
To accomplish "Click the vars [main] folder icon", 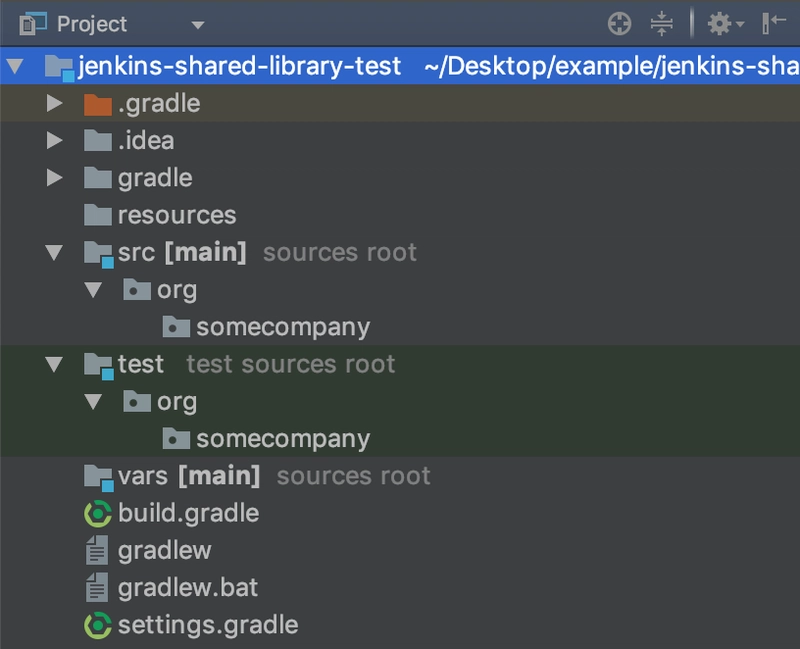I will point(98,477).
